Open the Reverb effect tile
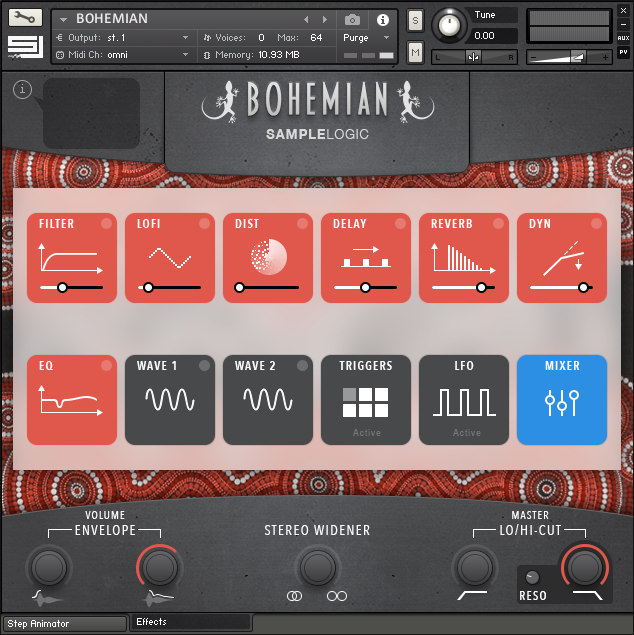 click(464, 258)
